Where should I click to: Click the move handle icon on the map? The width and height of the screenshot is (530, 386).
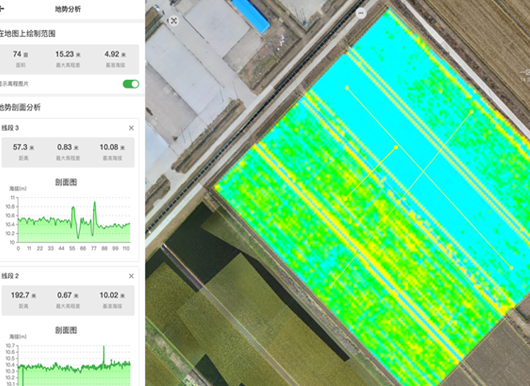174,21
